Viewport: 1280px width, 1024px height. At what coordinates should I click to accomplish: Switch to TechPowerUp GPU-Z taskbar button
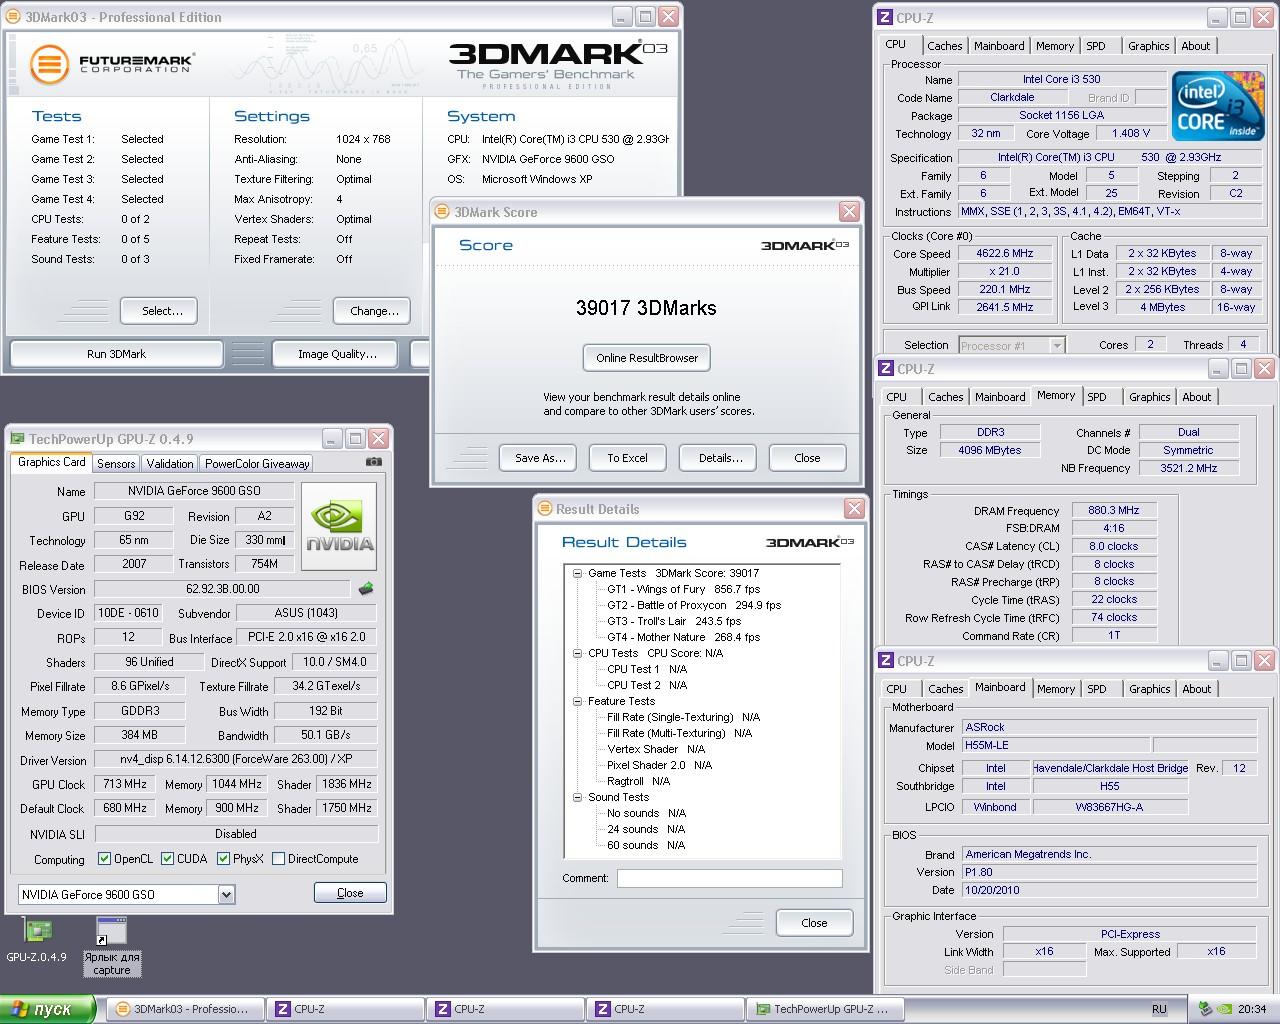(825, 1009)
